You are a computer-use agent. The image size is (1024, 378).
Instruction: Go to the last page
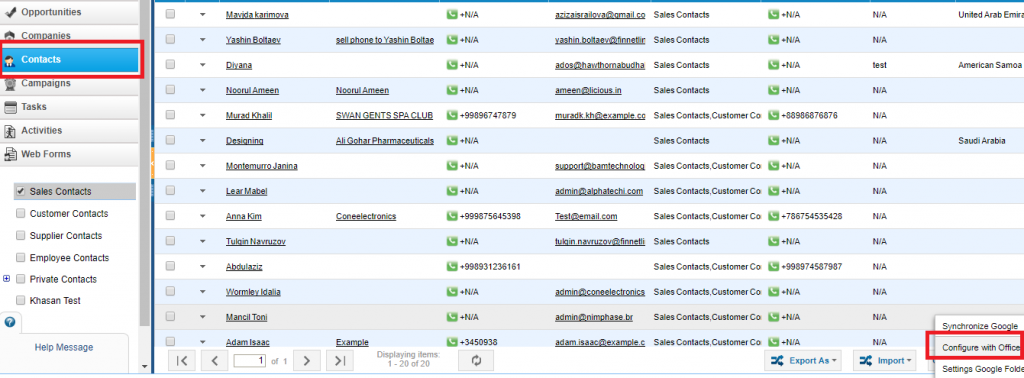click(x=340, y=360)
